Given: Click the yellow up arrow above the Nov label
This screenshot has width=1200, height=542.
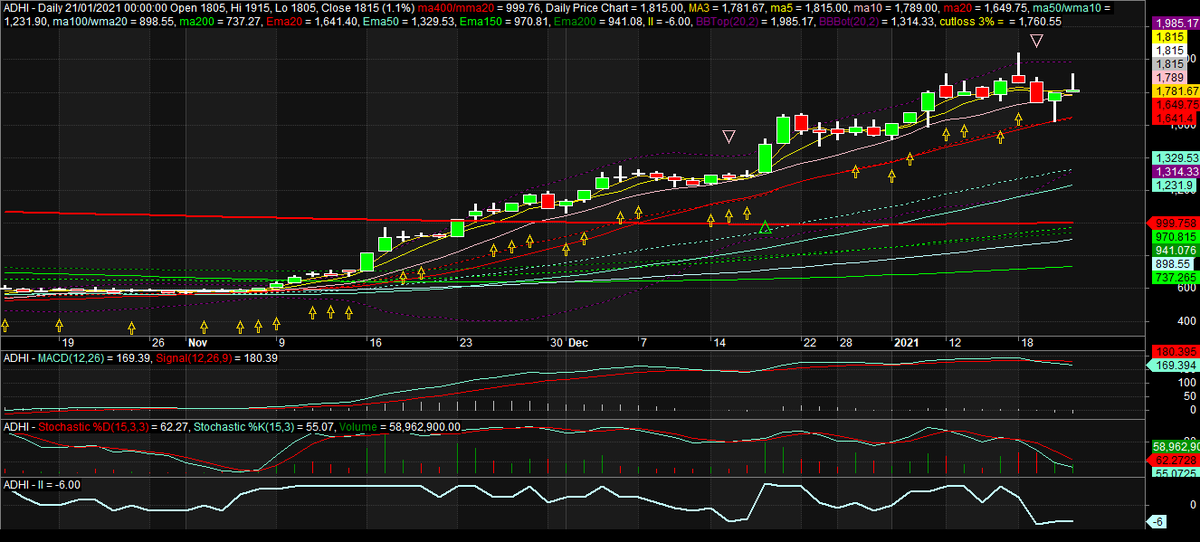Looking at the screenshot, I should coord(204,327).
